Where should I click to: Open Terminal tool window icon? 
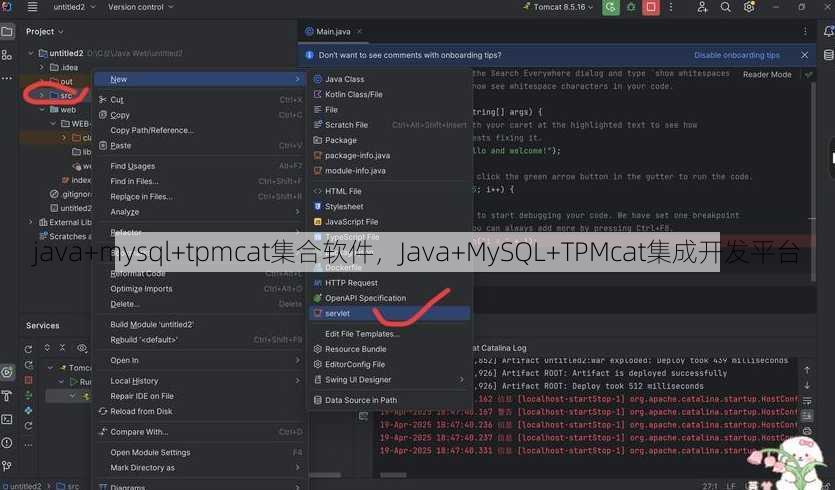[x=7, y=419]
